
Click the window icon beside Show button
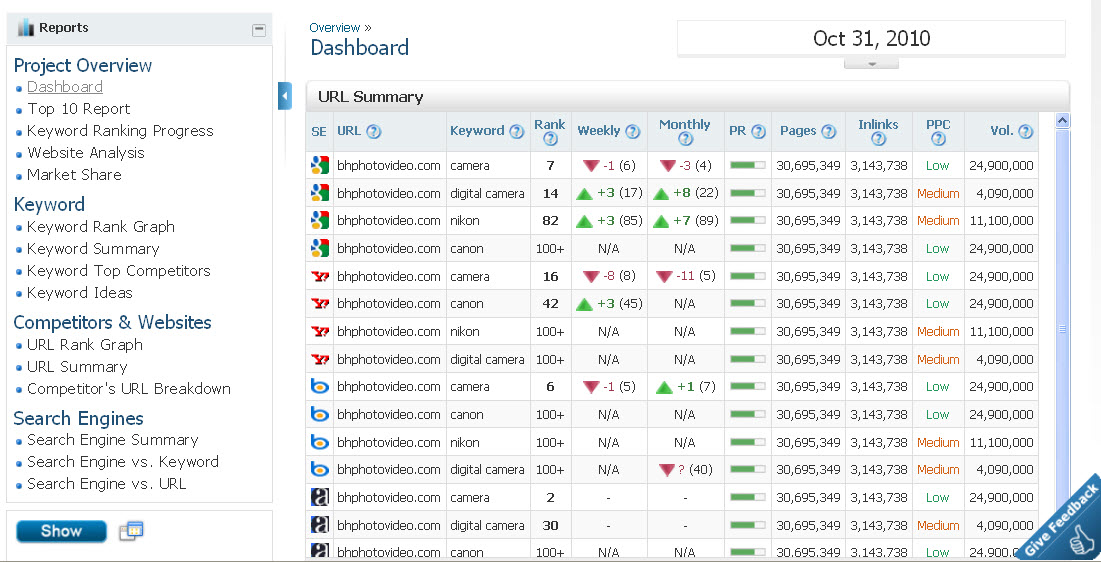(x=131, y=532)
